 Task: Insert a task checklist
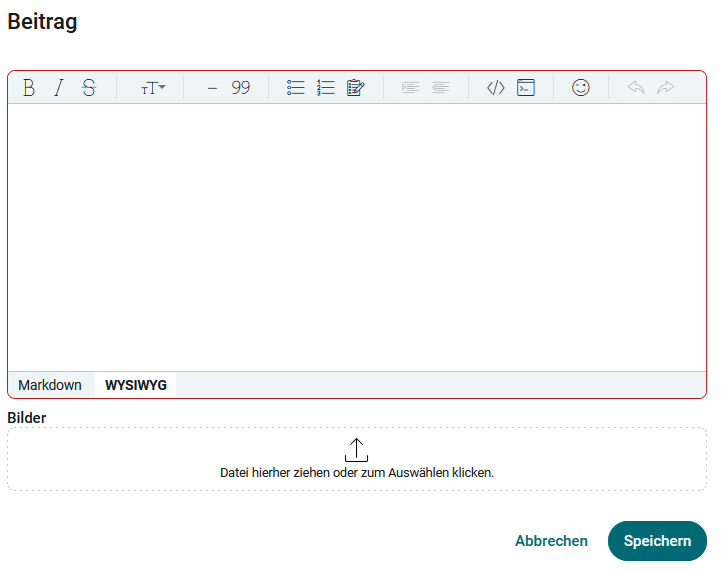coord(356,88)
